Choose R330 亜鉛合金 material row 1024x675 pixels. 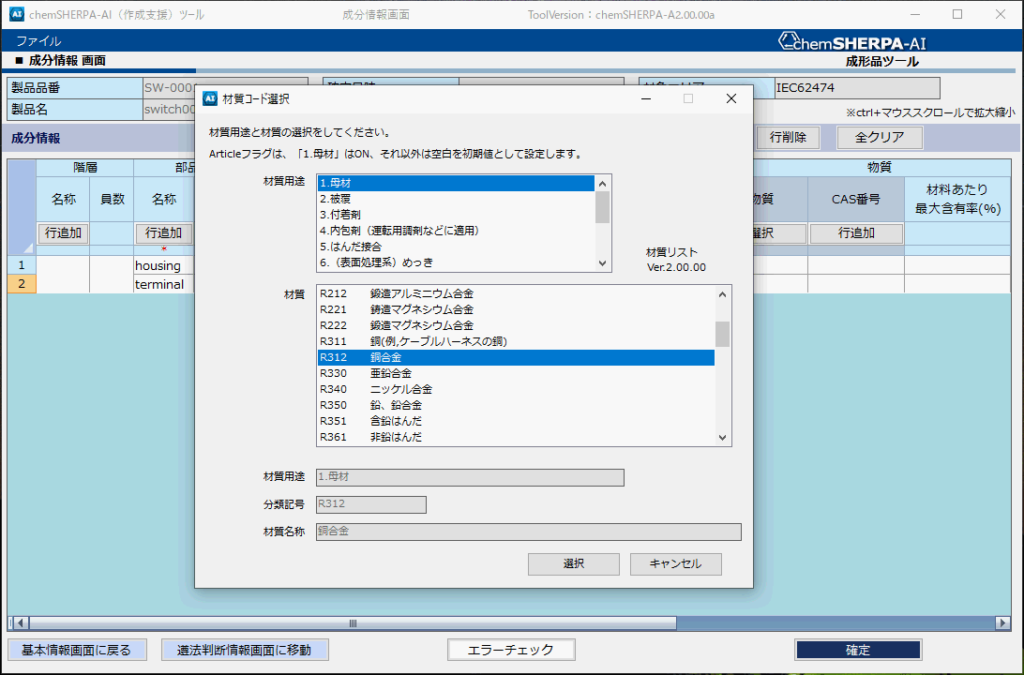(x=516, y=373)
